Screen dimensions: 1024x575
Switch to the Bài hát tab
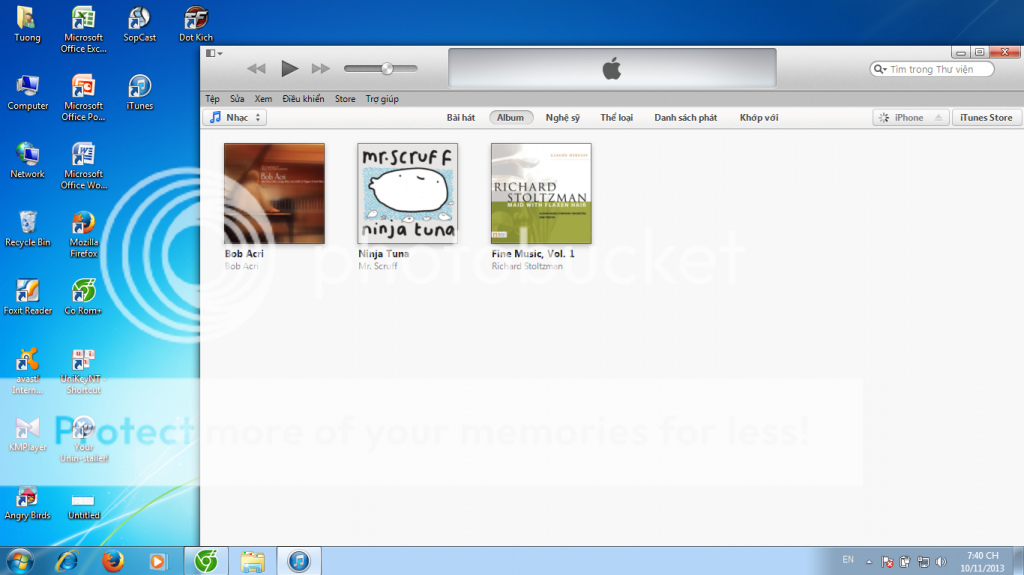pyautogui.click(x=461, y=118)
